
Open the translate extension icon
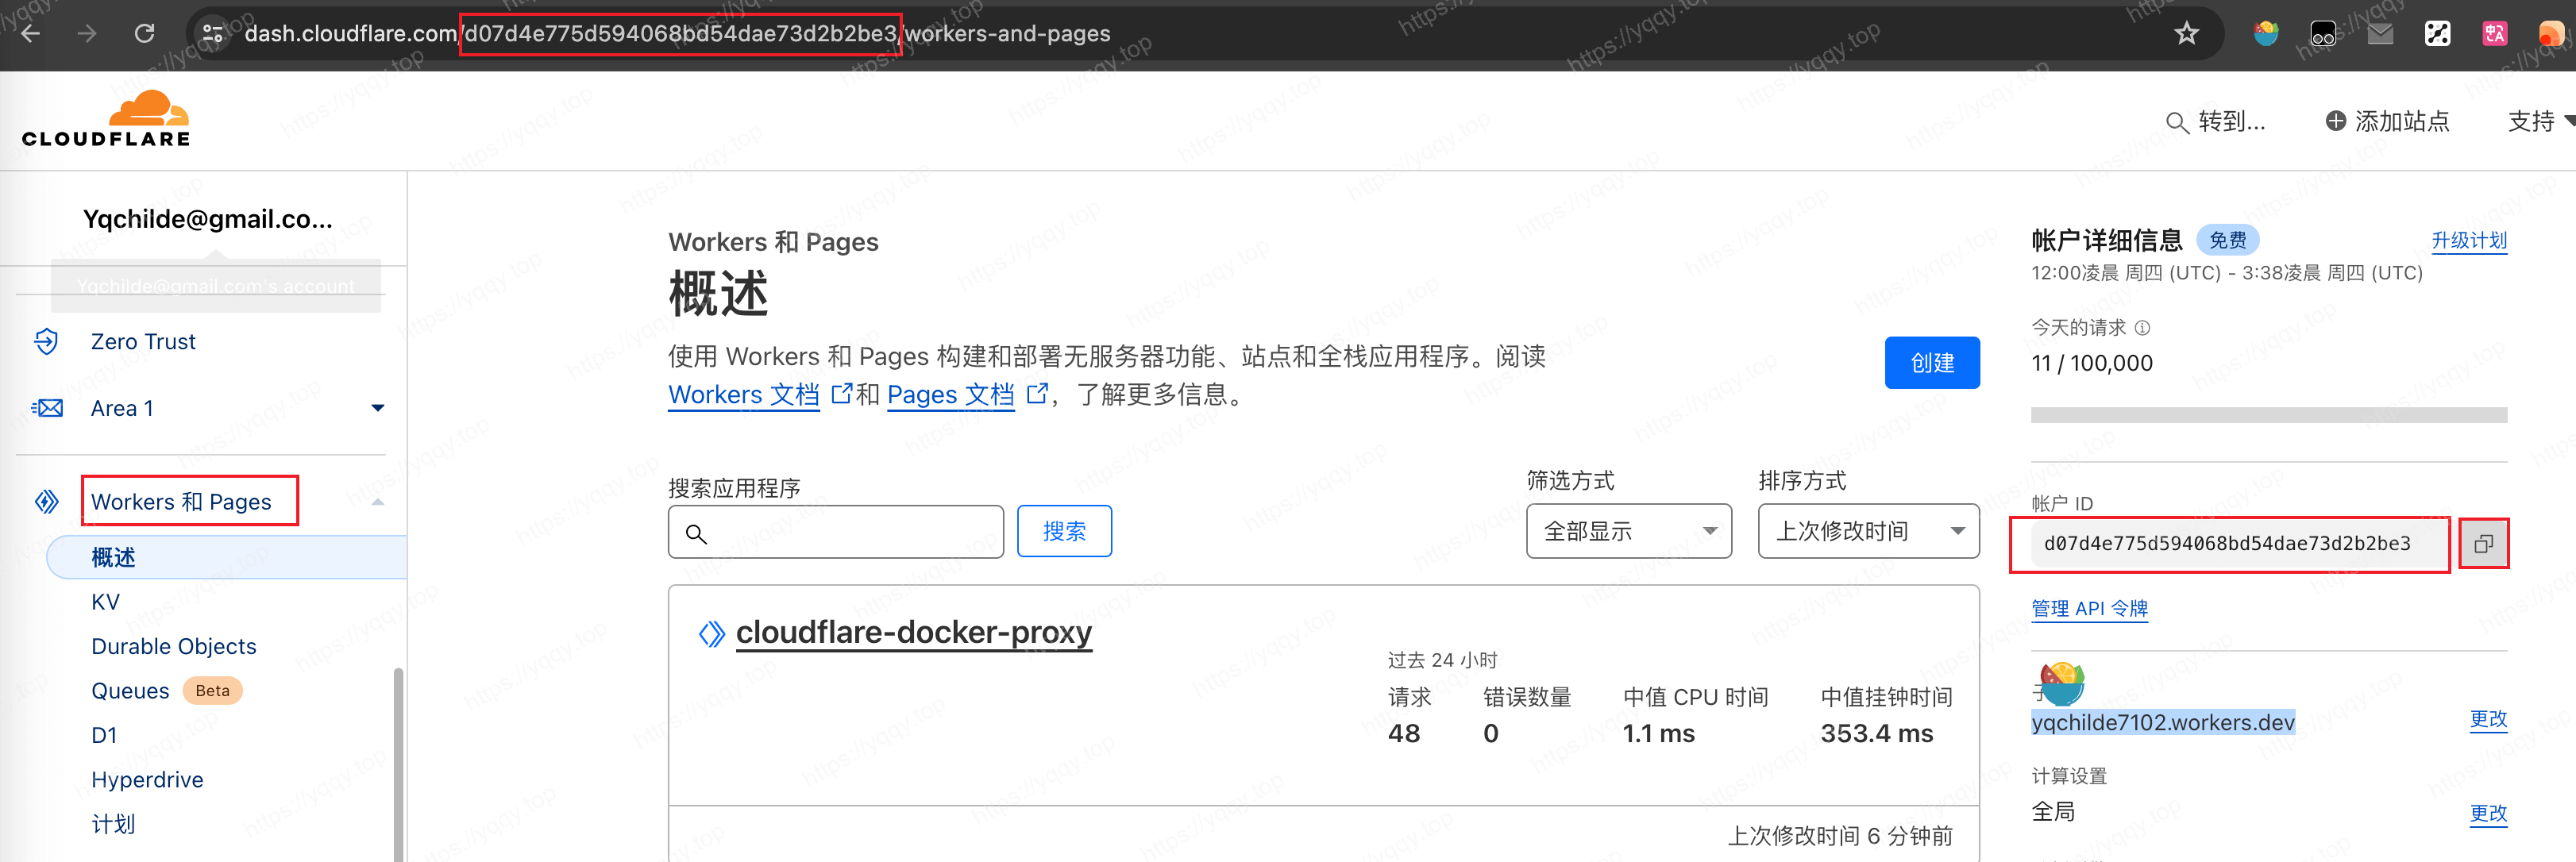(2494, 34)
